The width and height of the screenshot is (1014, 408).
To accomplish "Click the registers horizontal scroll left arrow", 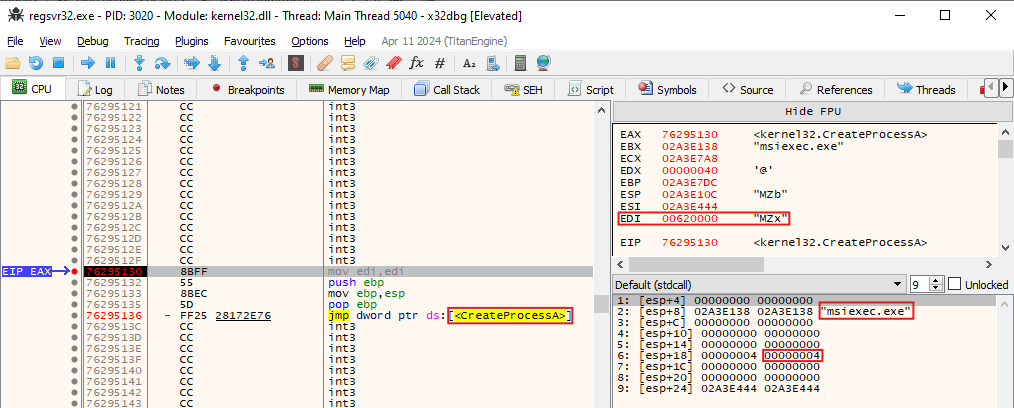I will click(x=620, y=264).
